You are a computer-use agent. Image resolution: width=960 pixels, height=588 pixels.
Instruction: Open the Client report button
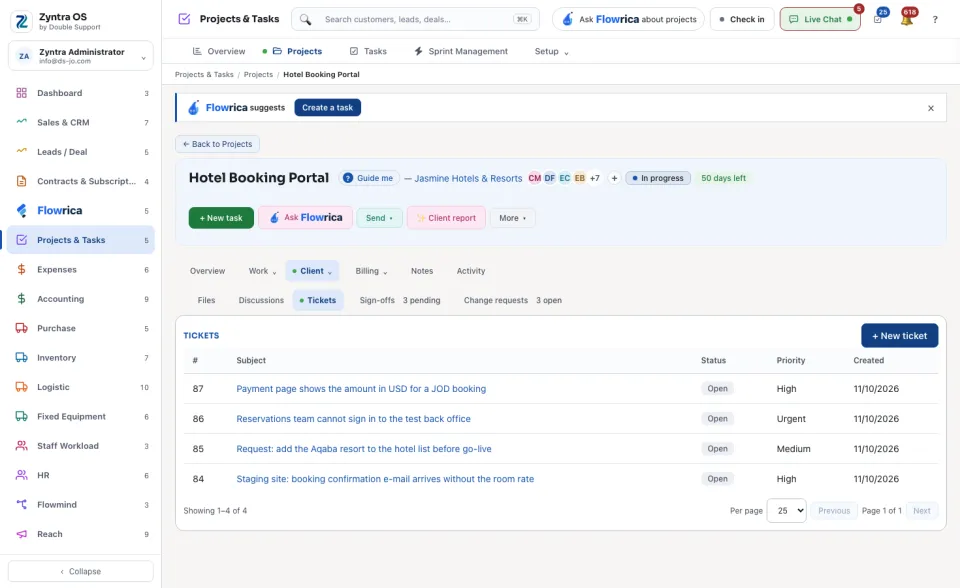click(446, 218)
